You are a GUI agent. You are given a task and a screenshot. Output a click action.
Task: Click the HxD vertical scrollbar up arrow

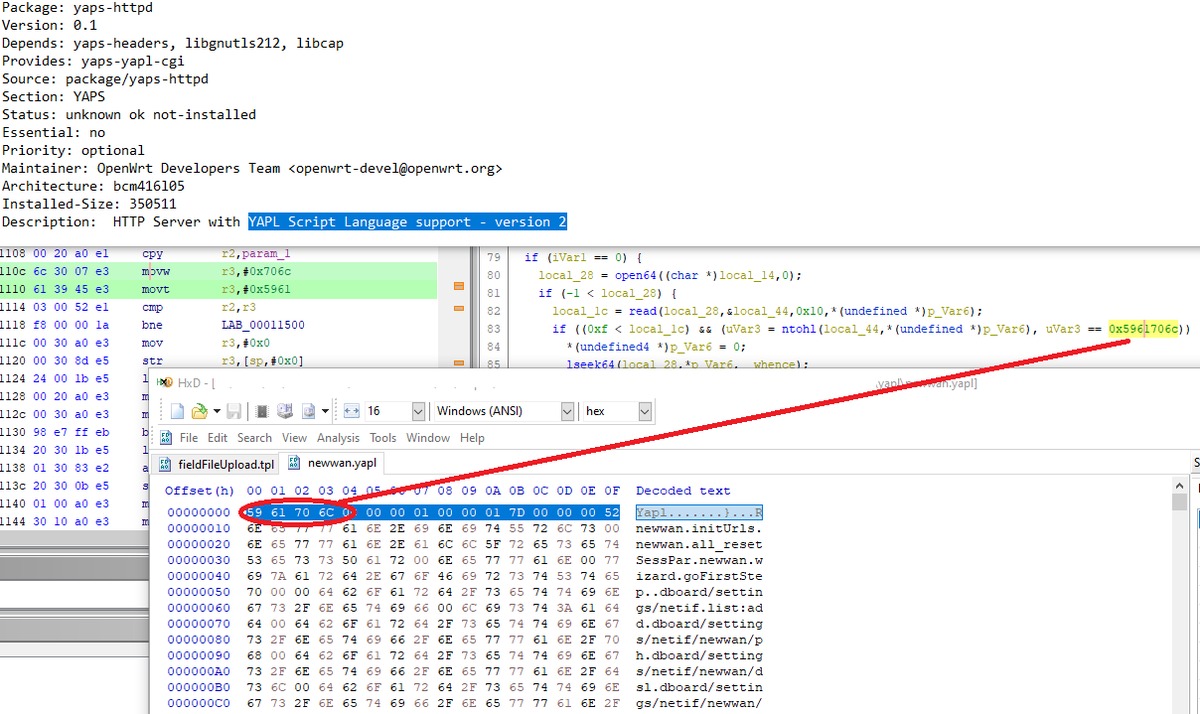1181,488
